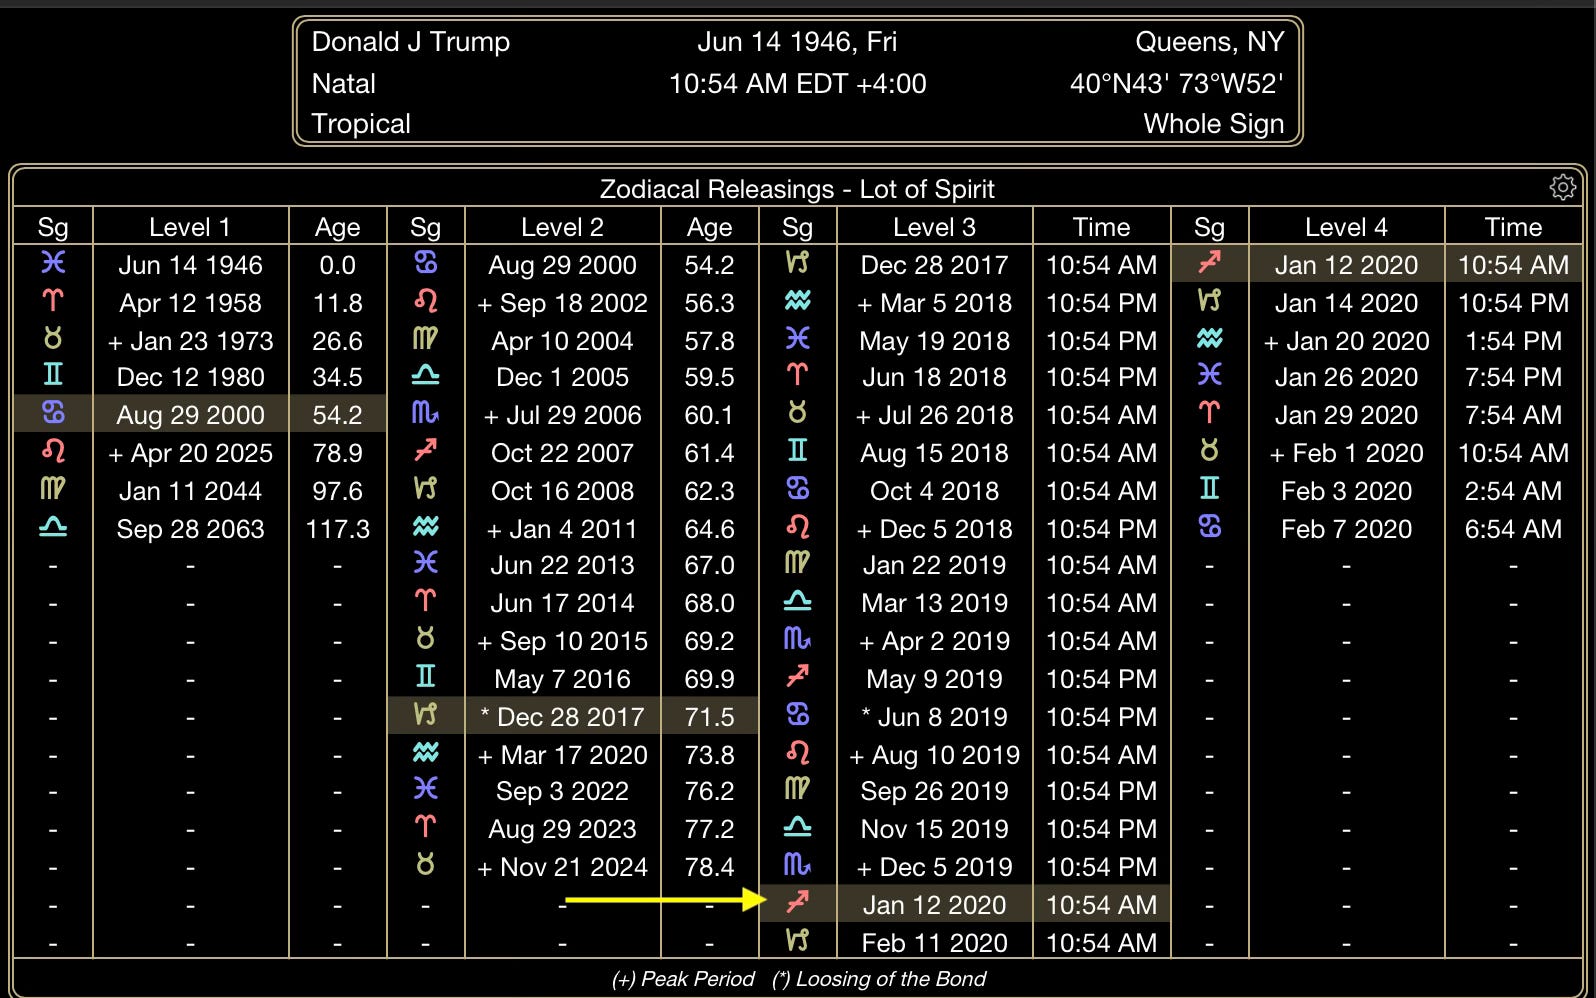
Task: Click the Age header next to Level 1
Action: 337,227
